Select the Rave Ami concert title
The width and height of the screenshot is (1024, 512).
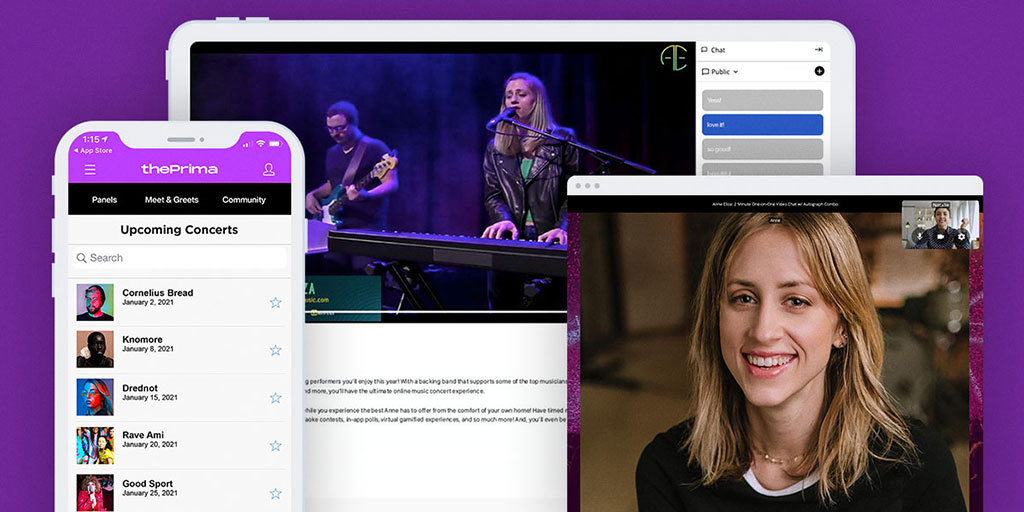143,435
